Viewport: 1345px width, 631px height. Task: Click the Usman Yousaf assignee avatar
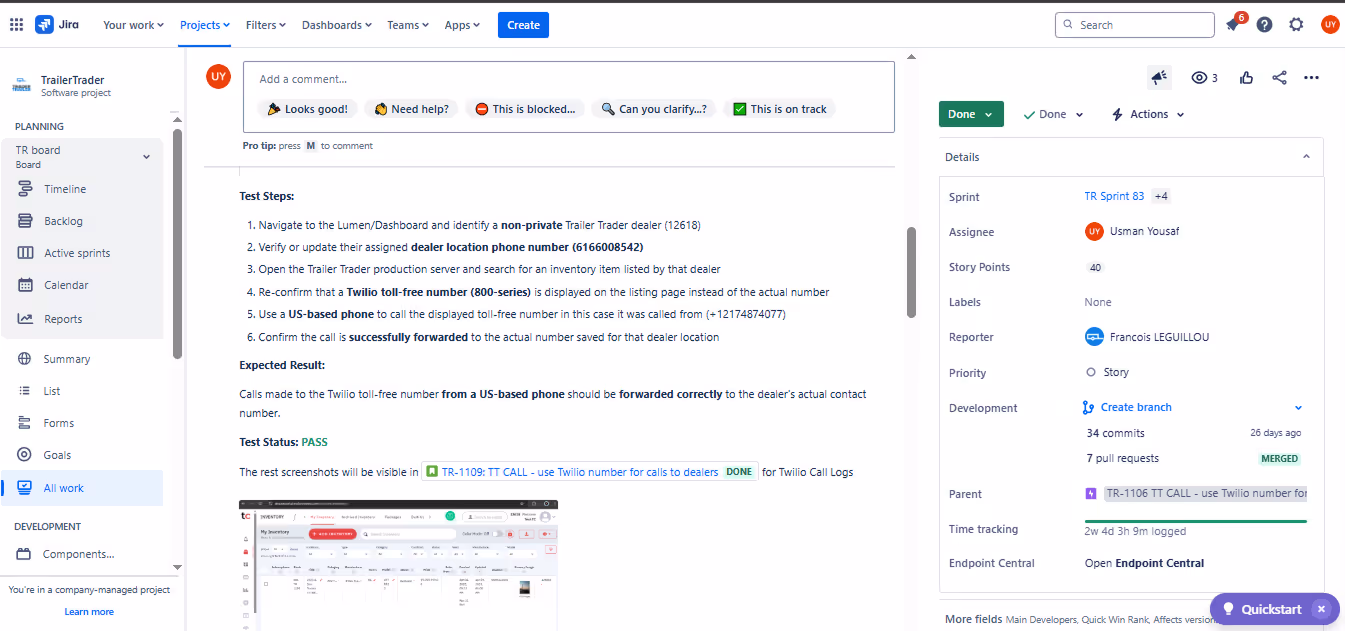pos(1094,231)
